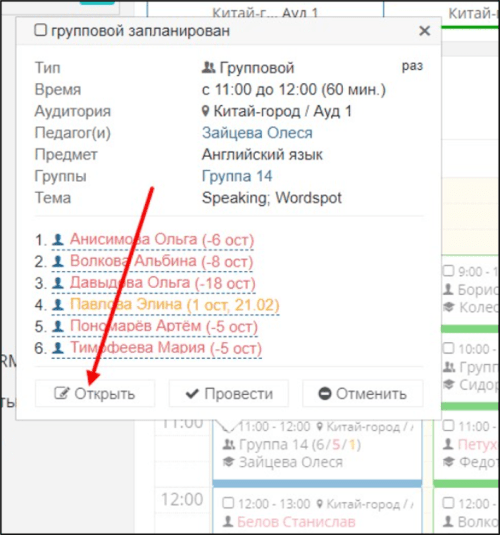Open the Группа 14 link
500x535 pixels.
(237, 176)
